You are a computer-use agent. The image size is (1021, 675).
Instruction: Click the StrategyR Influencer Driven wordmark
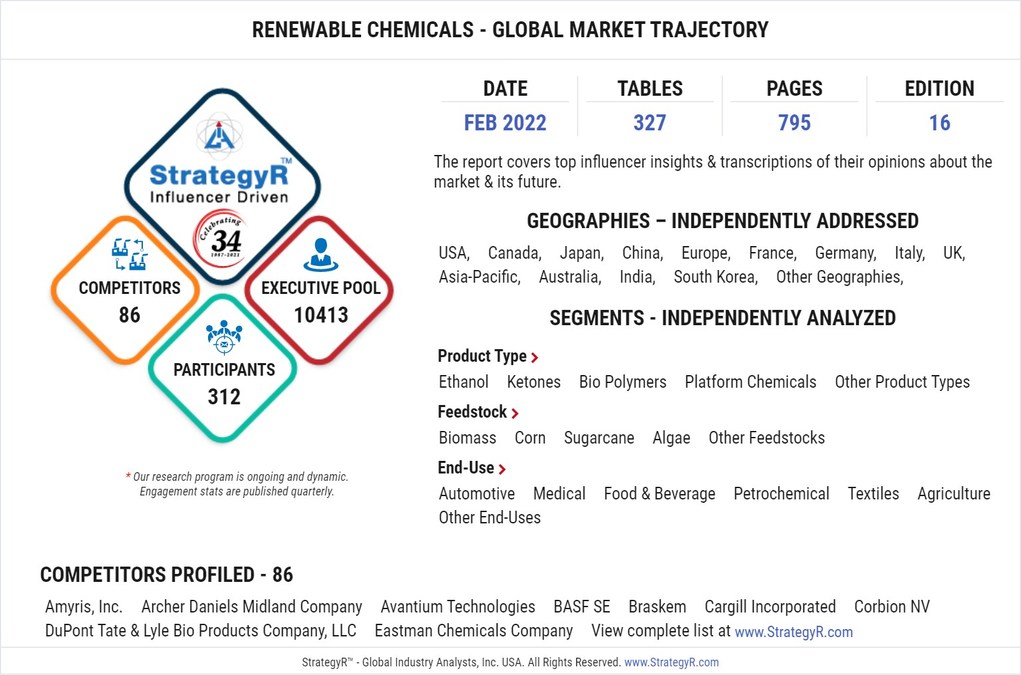pos(219,183)
